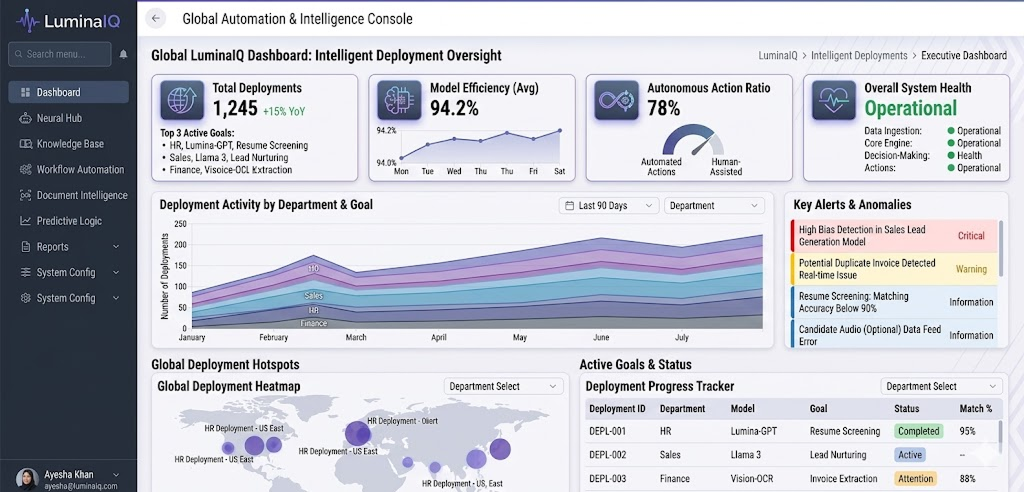Click the LuminaIQ logo icon
The width and height of the screenshot is (1024, 492).
coord(27,19)
